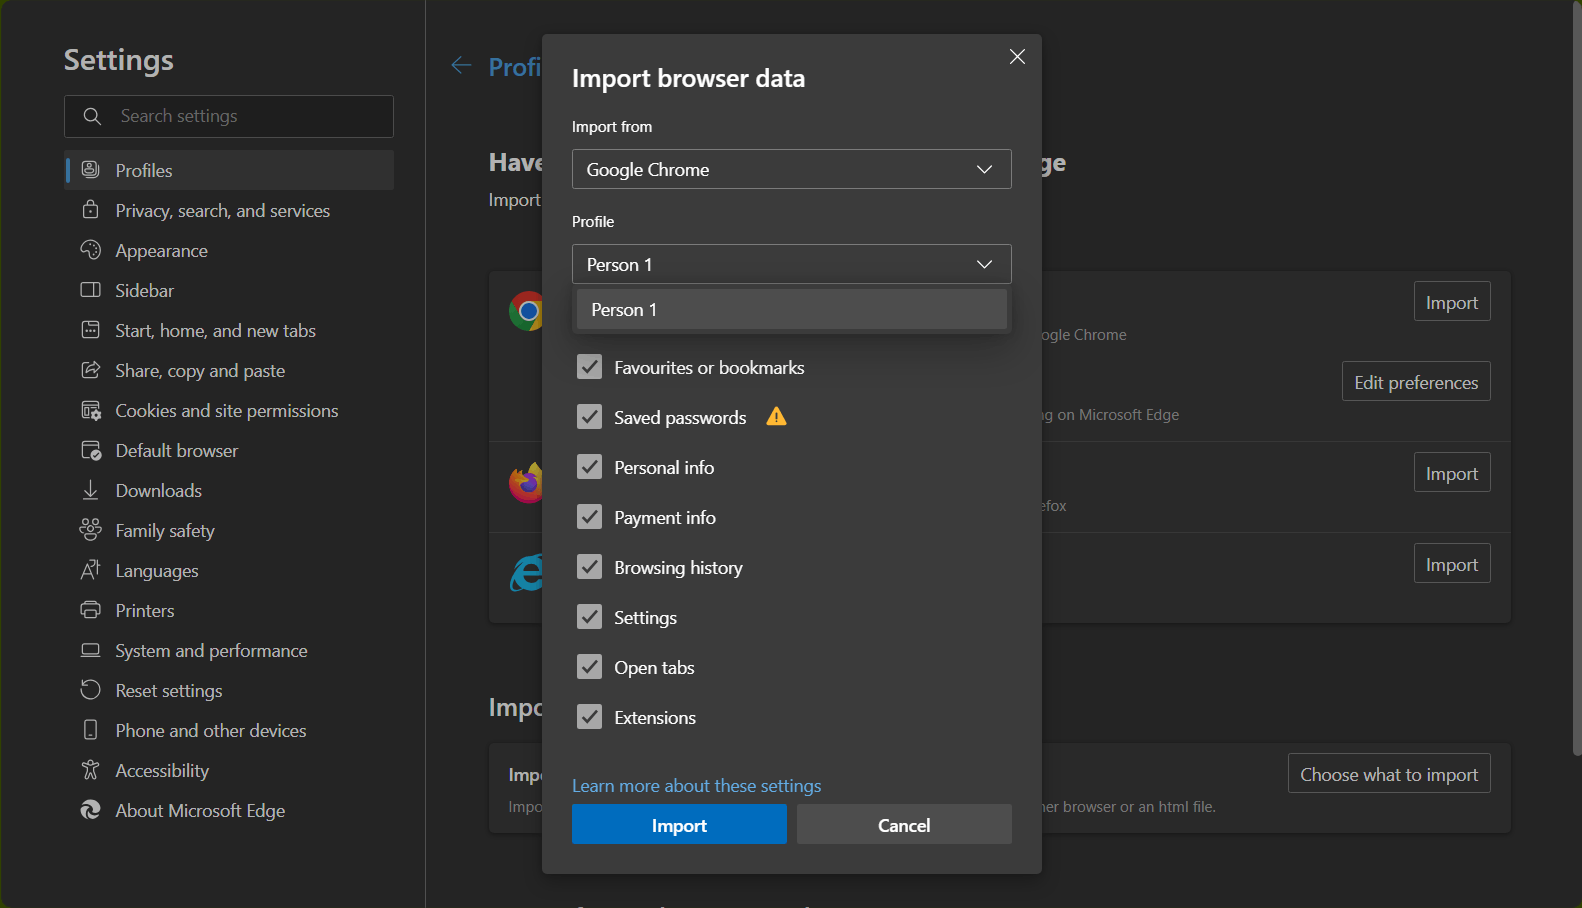This screenshot has height=908, width=1582.
Task: Click the search magnifier icon
Action: [x=92, y=116]
